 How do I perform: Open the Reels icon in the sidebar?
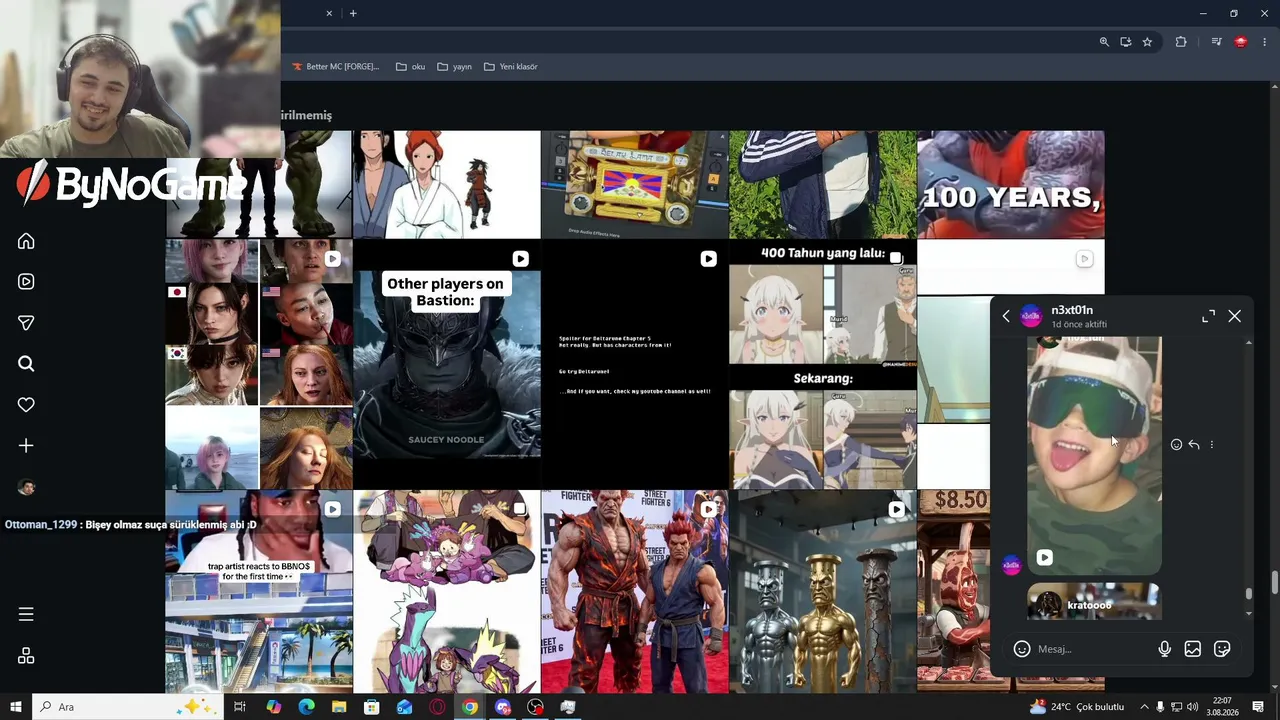coord(26,282)
